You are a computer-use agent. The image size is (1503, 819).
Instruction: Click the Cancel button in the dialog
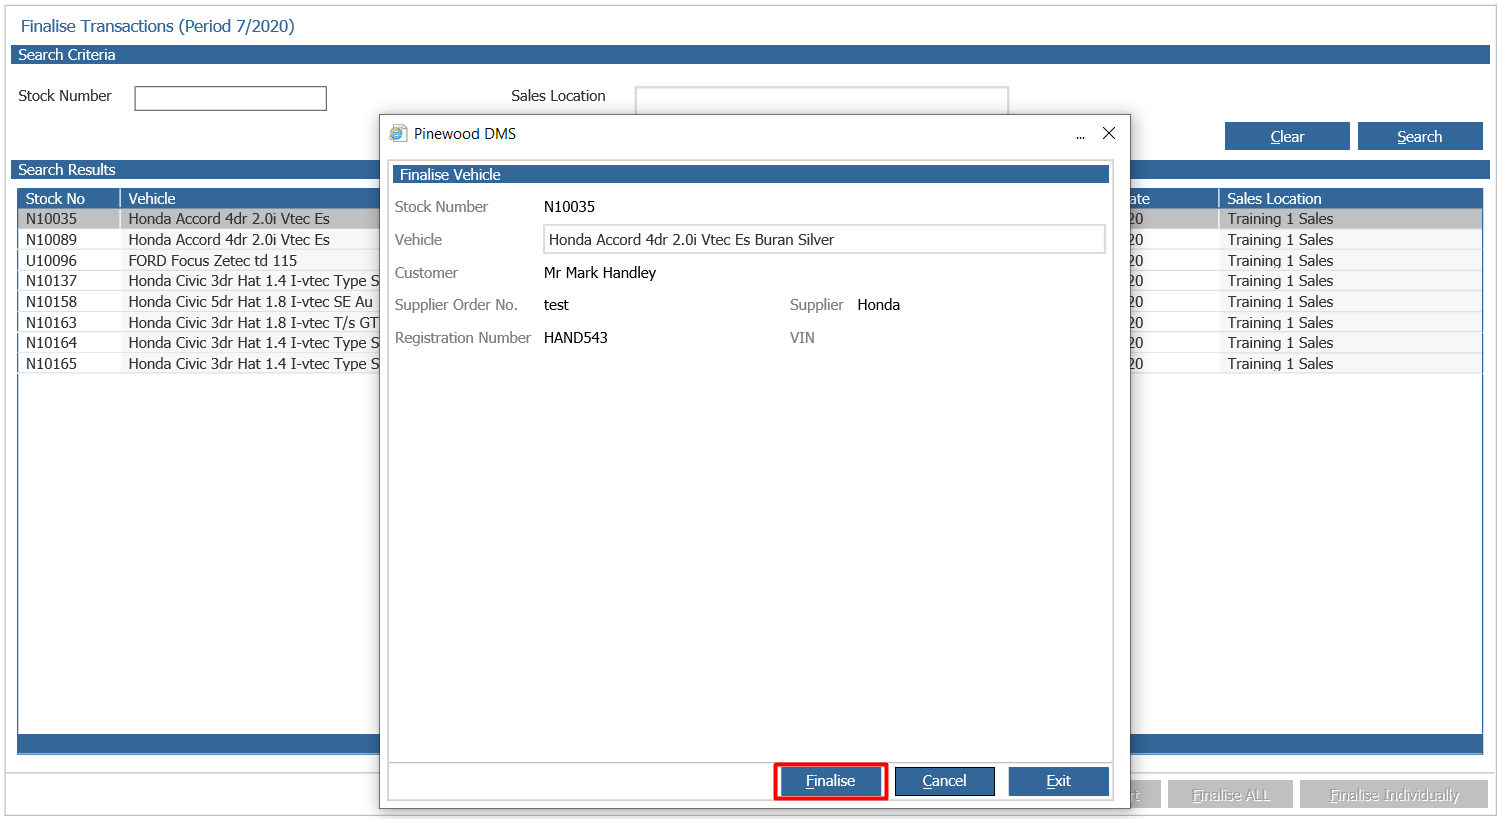(x=944, y=781)
